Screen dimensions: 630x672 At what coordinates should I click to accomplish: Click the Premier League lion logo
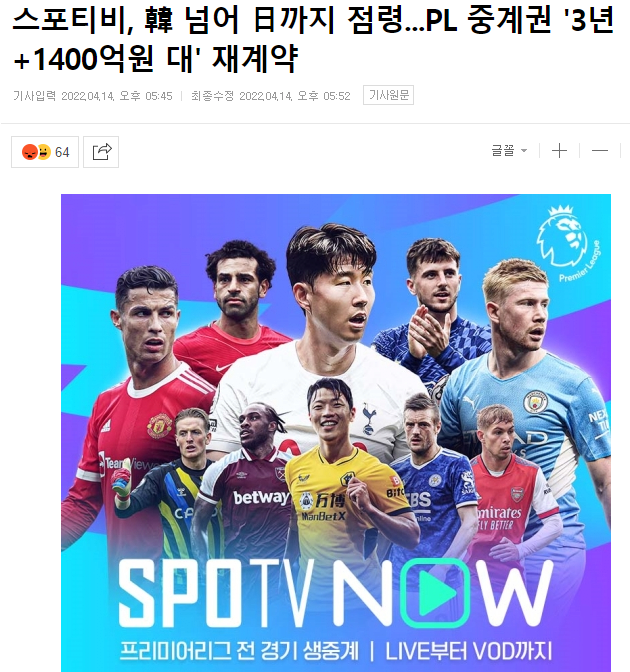[x=568, y=243]
